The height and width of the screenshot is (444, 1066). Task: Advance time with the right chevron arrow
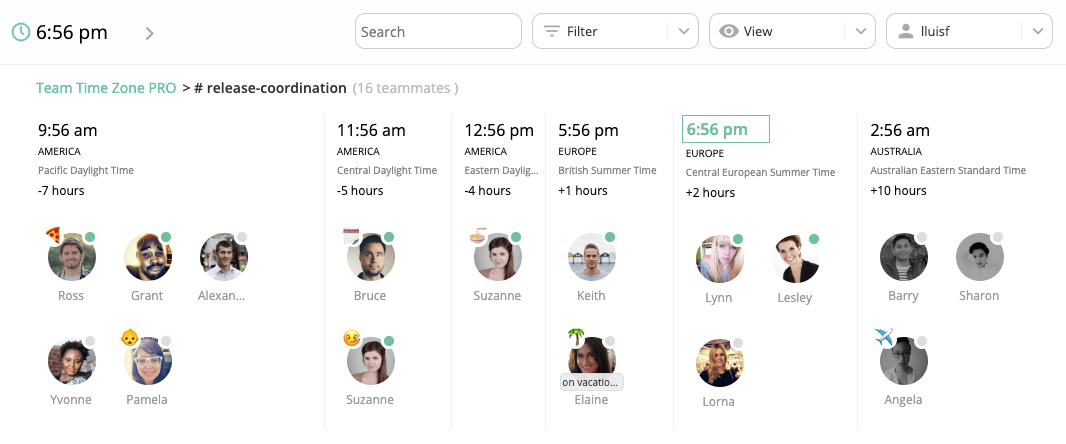tap(150, 33)
